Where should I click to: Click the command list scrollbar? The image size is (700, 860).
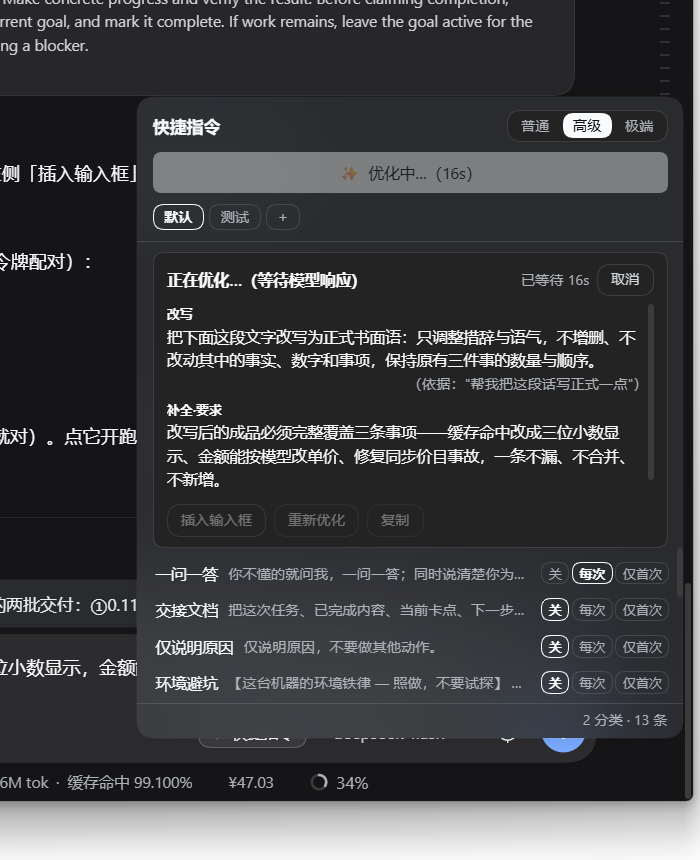680,573
